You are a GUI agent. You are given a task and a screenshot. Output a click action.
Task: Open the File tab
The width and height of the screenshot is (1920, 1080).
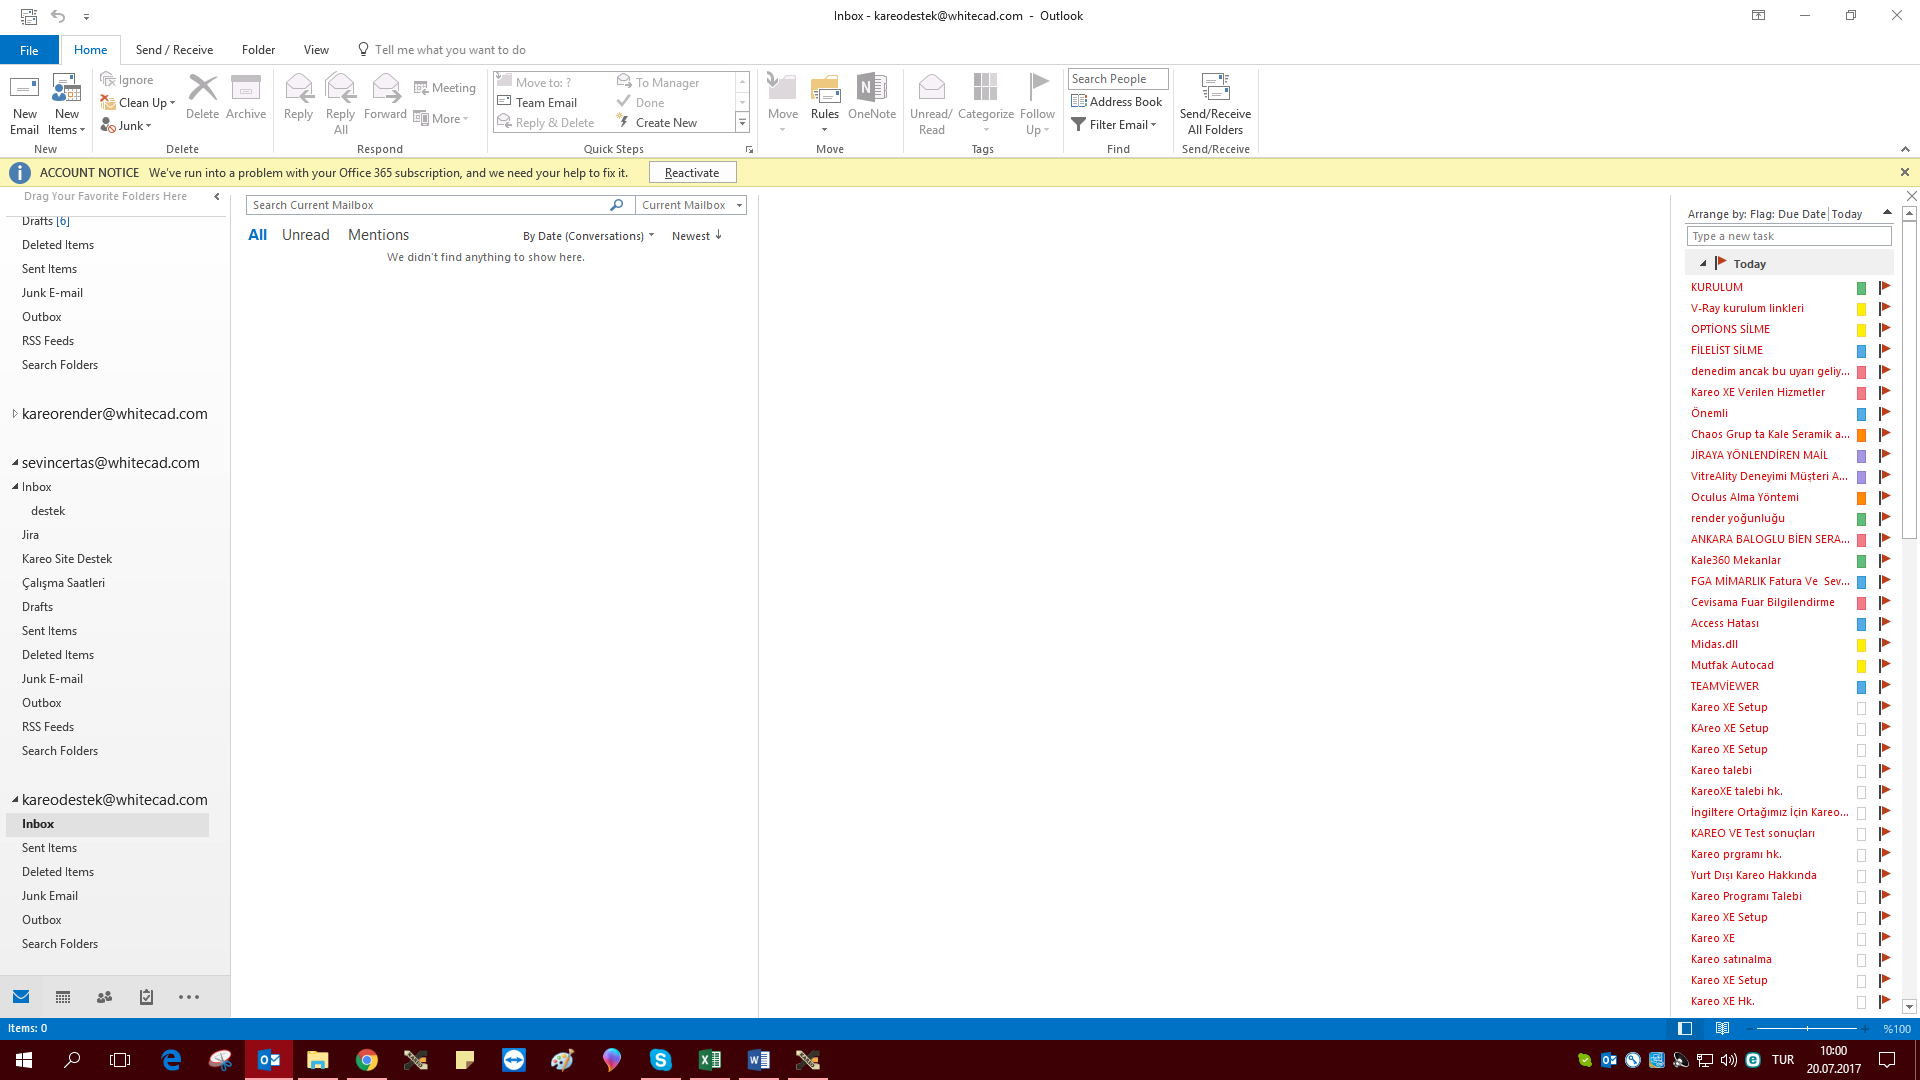click(29, 50)
